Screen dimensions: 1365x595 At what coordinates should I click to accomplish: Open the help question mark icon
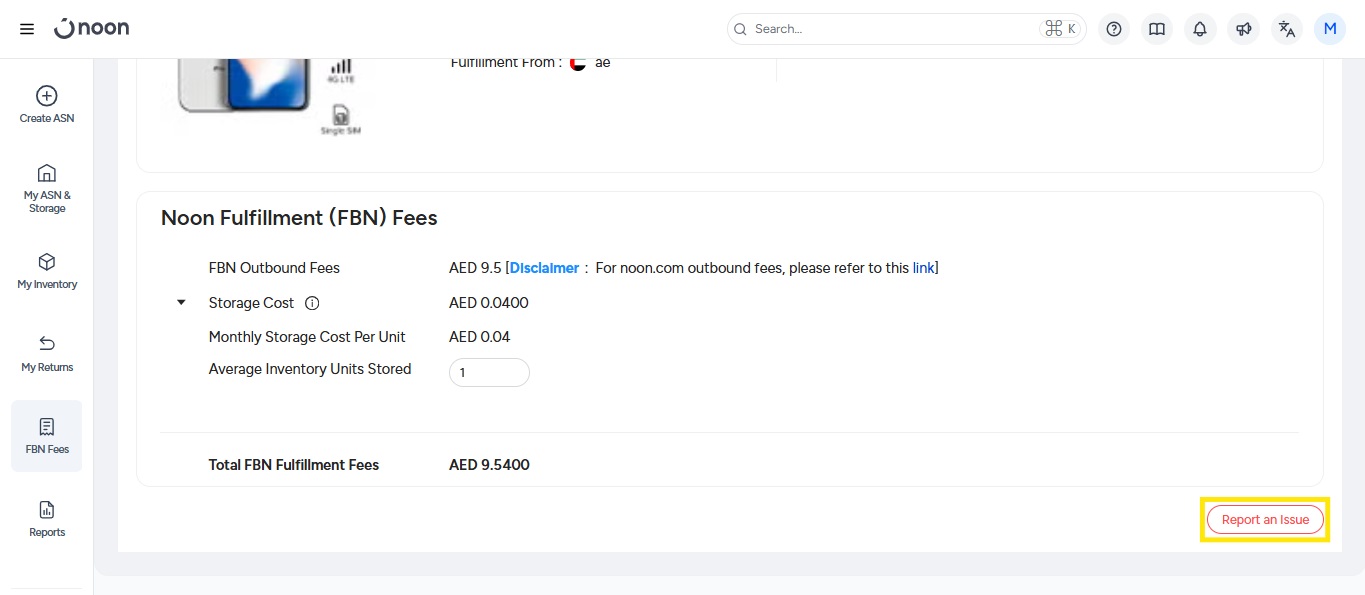tap(1114, 29)
